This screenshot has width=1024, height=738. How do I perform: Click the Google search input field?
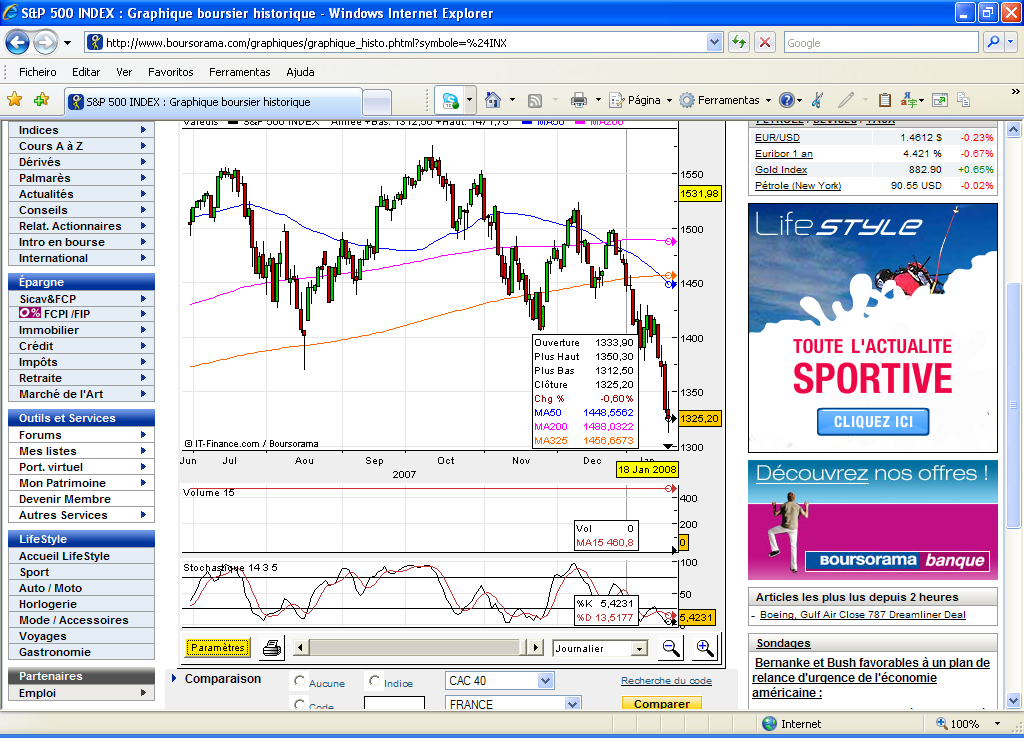coord(881,42)
